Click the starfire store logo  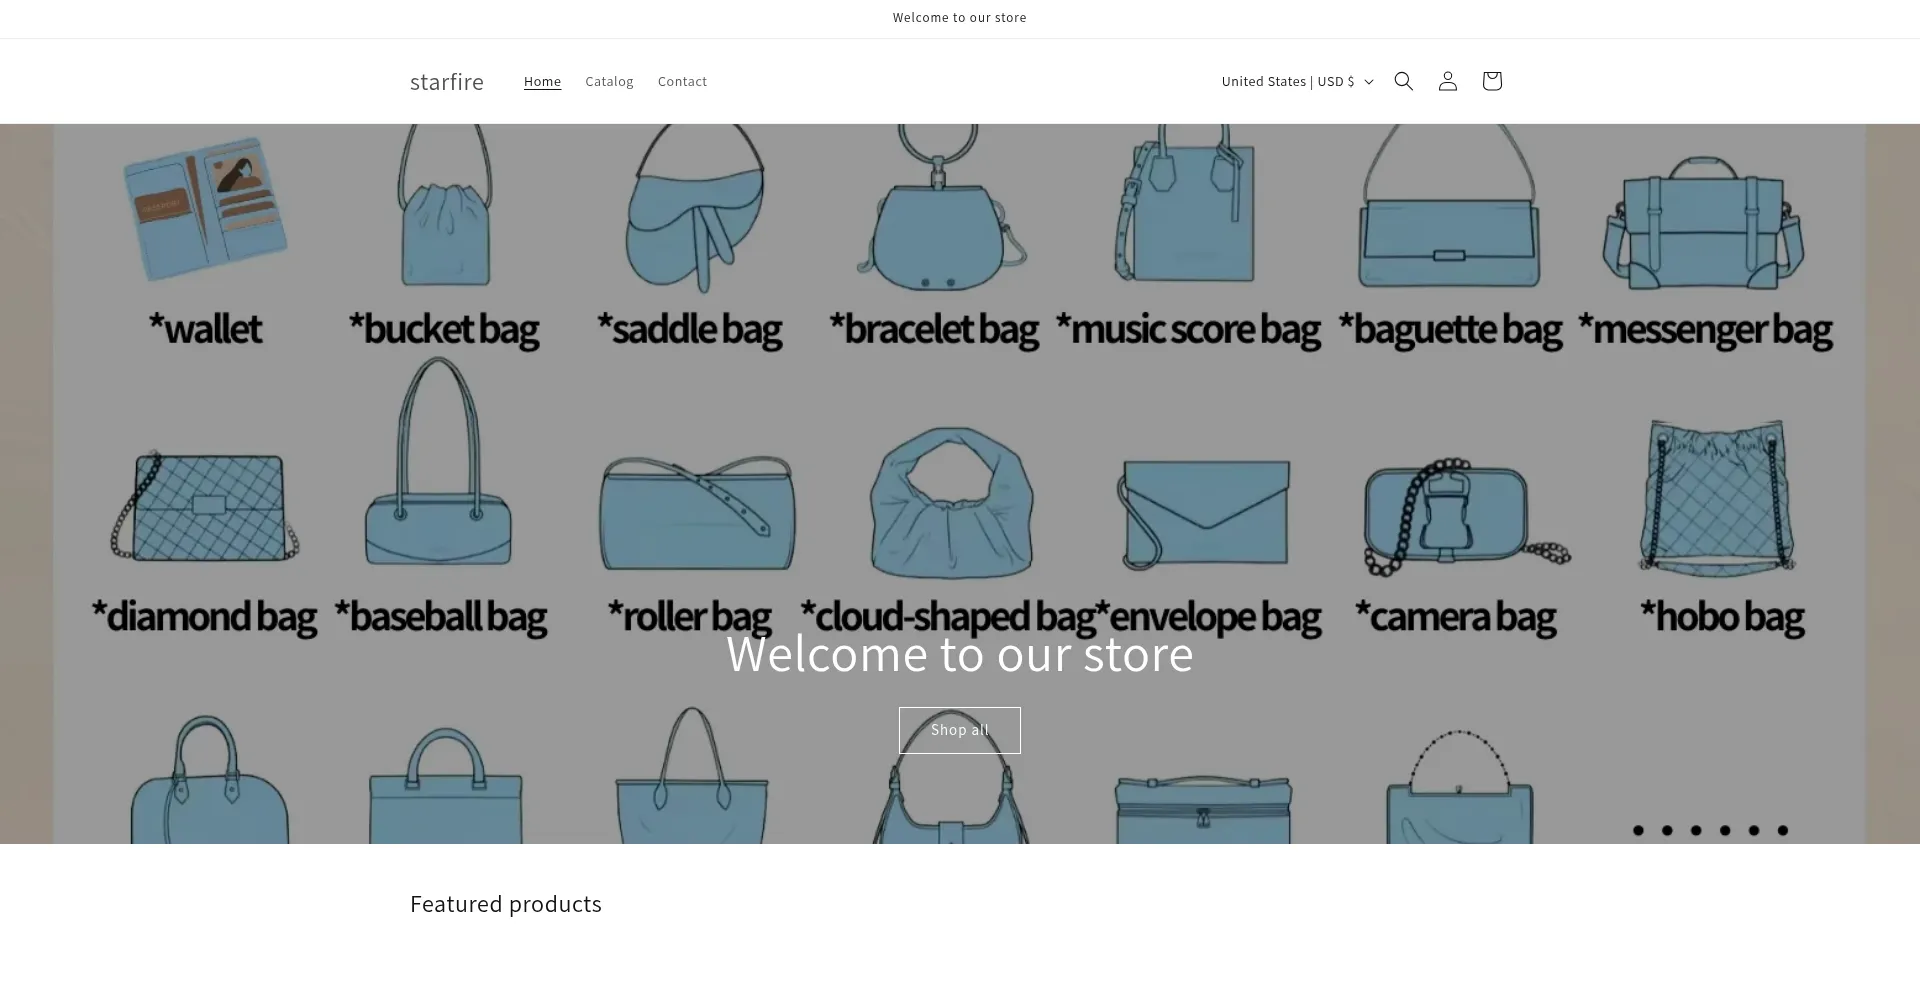(446, 81)
